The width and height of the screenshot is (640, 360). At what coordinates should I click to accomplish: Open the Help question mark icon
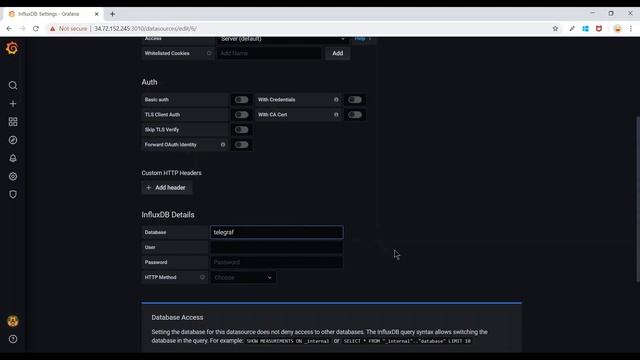pos(13,339)
